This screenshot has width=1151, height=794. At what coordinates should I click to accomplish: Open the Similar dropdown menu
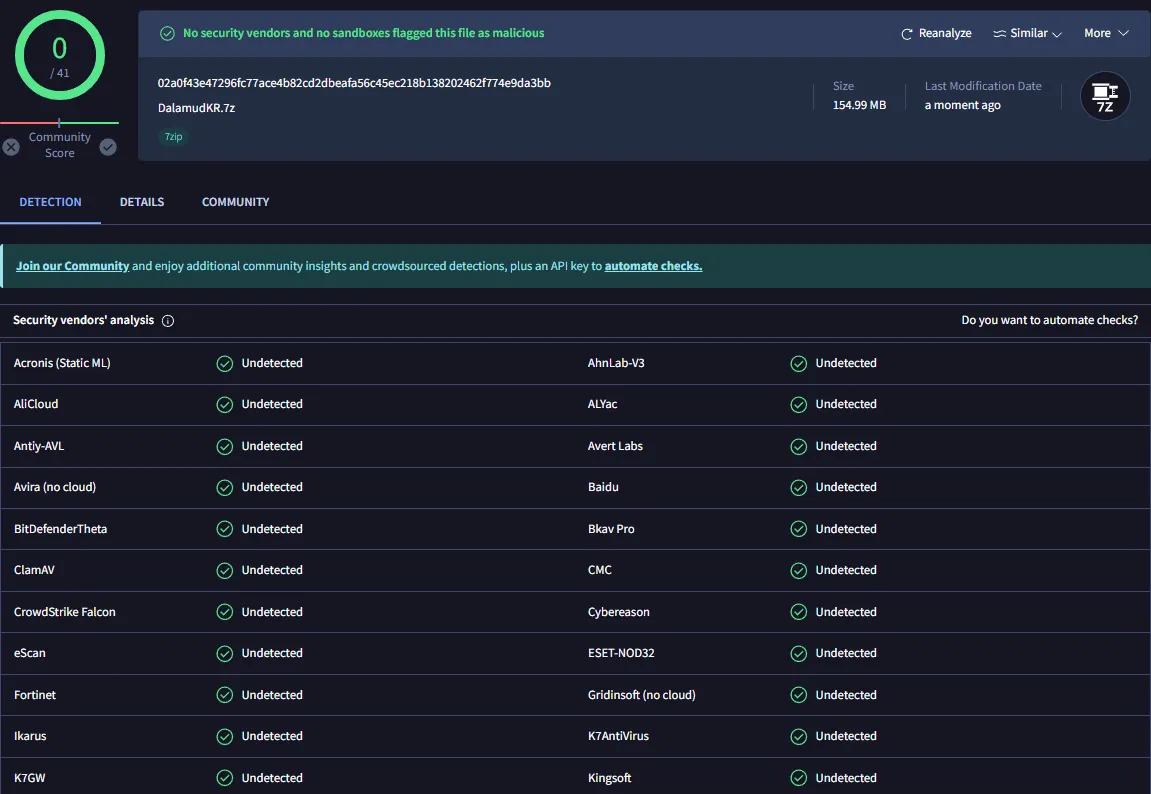[1027, 34]
